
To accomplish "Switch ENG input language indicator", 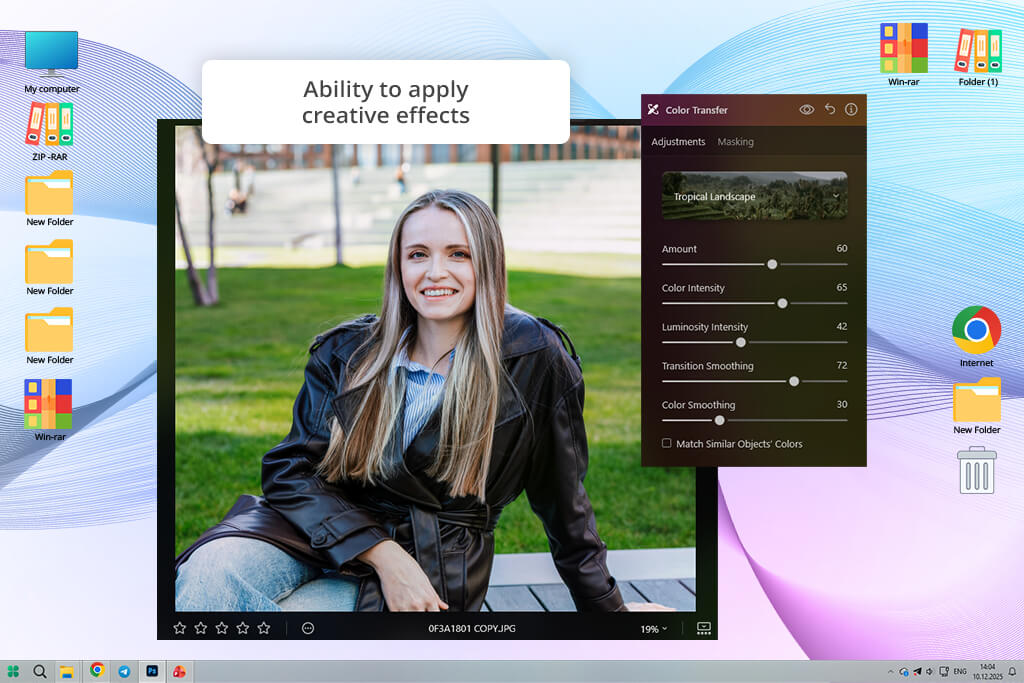I will click(960, 671).
